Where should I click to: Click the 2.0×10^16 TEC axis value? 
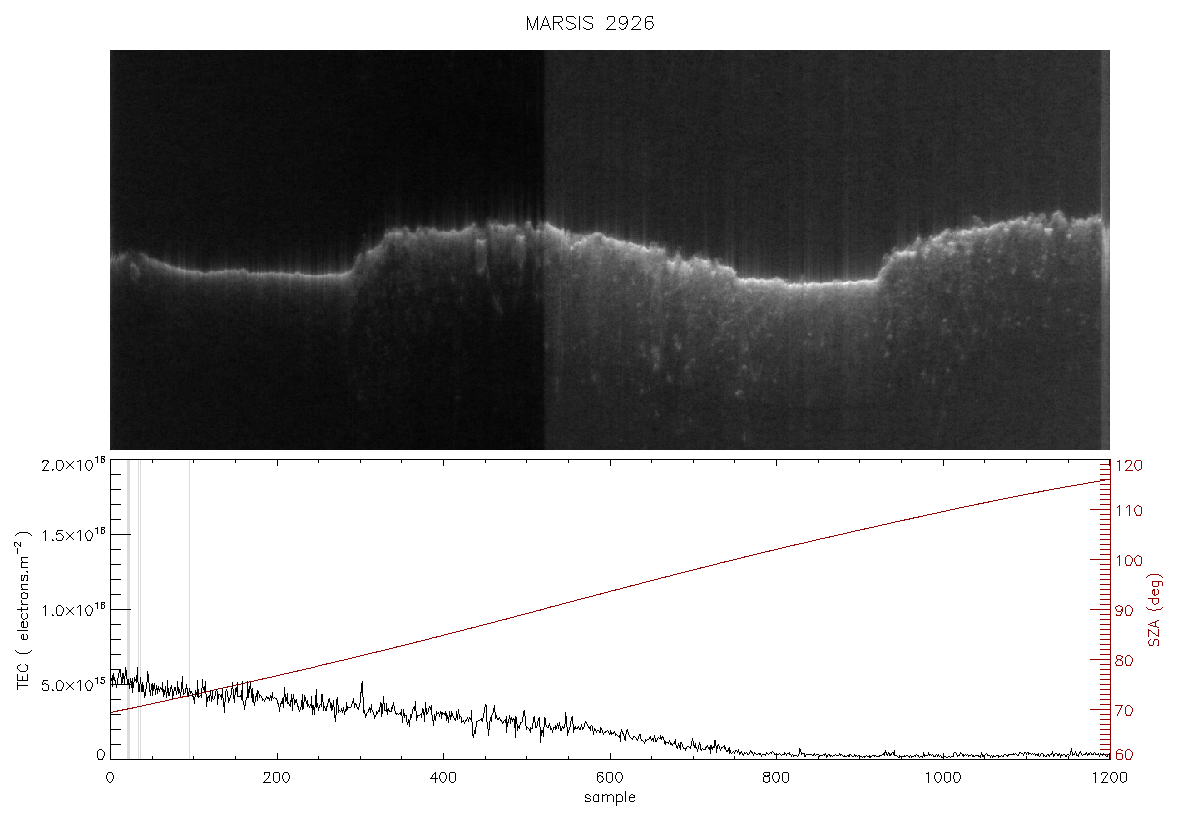point(73,464)
